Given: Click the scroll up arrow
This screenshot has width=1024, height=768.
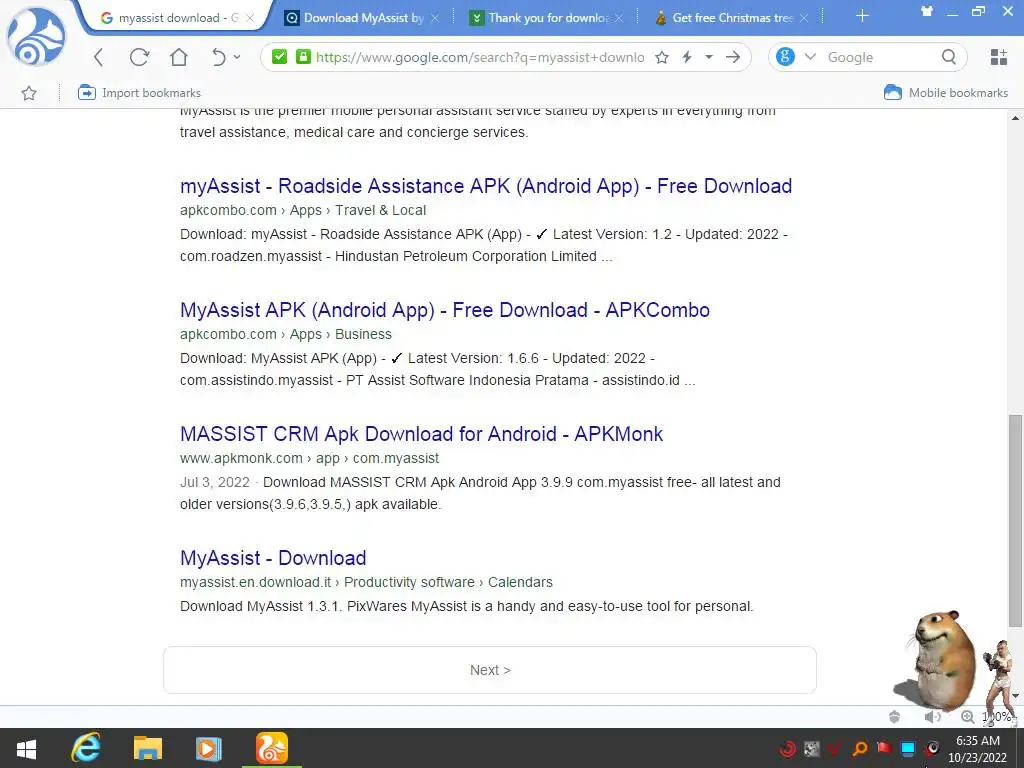Looking at the screenshot, I should [x=1015, y=118].
